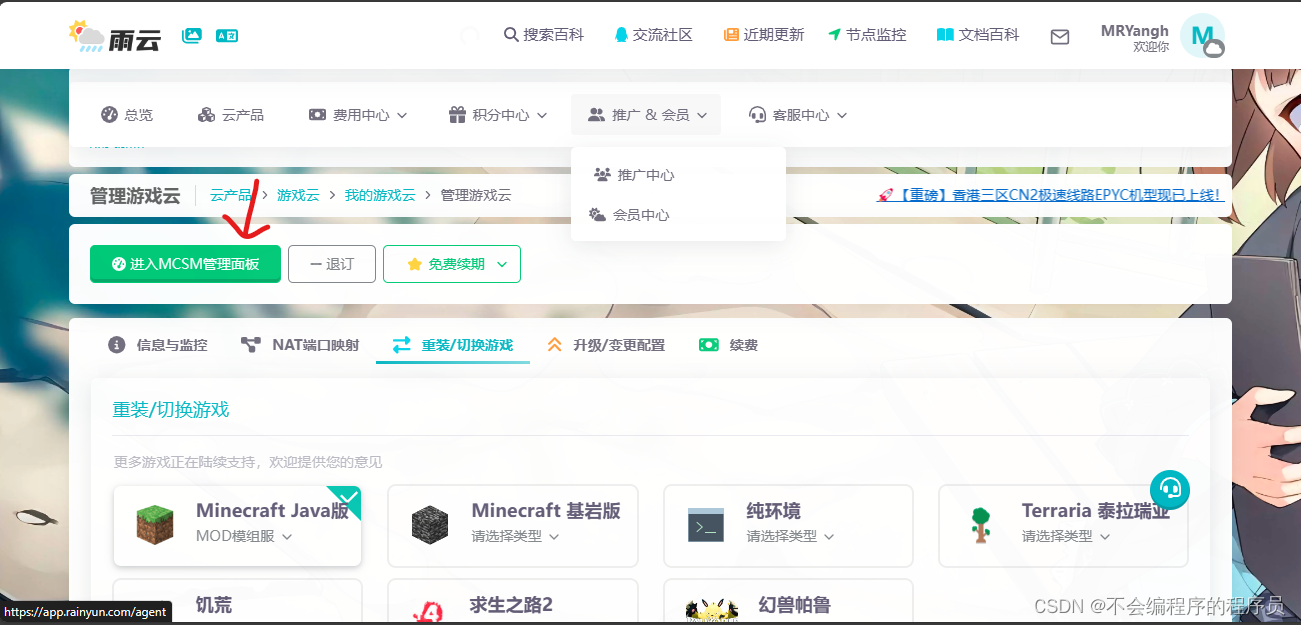Open 云产品 cloud products menu item
Screen dimensions: 1301x625
[x=231, y=115]
